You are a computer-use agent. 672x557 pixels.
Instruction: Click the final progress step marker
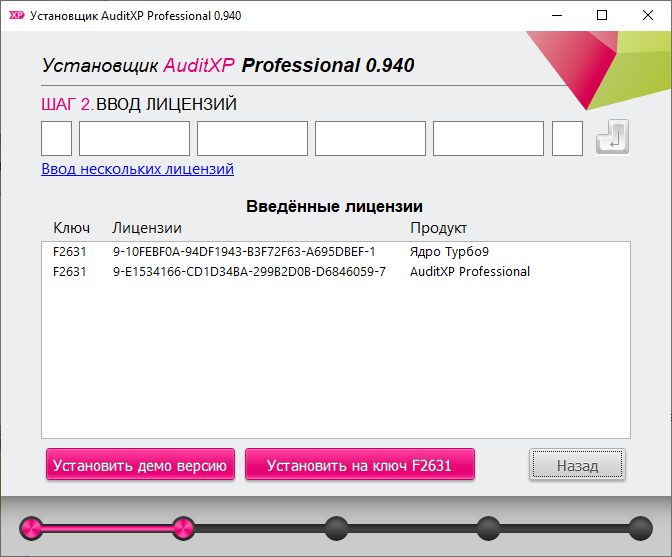tap(641, 528)
